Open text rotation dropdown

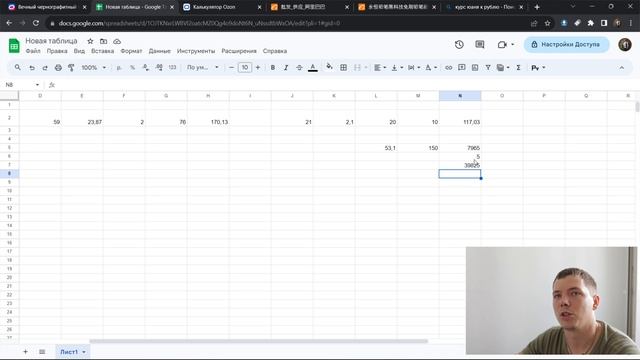pos(431,68)
